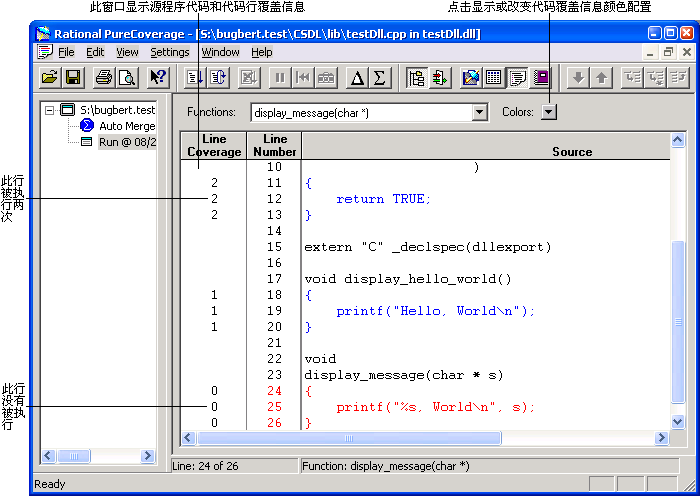
Task: Open the Edit menu
Action: (95, 52)
